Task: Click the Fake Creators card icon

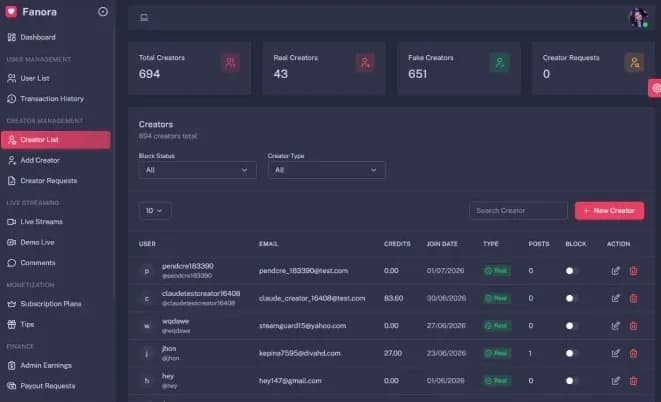Action: click(500, 63)
